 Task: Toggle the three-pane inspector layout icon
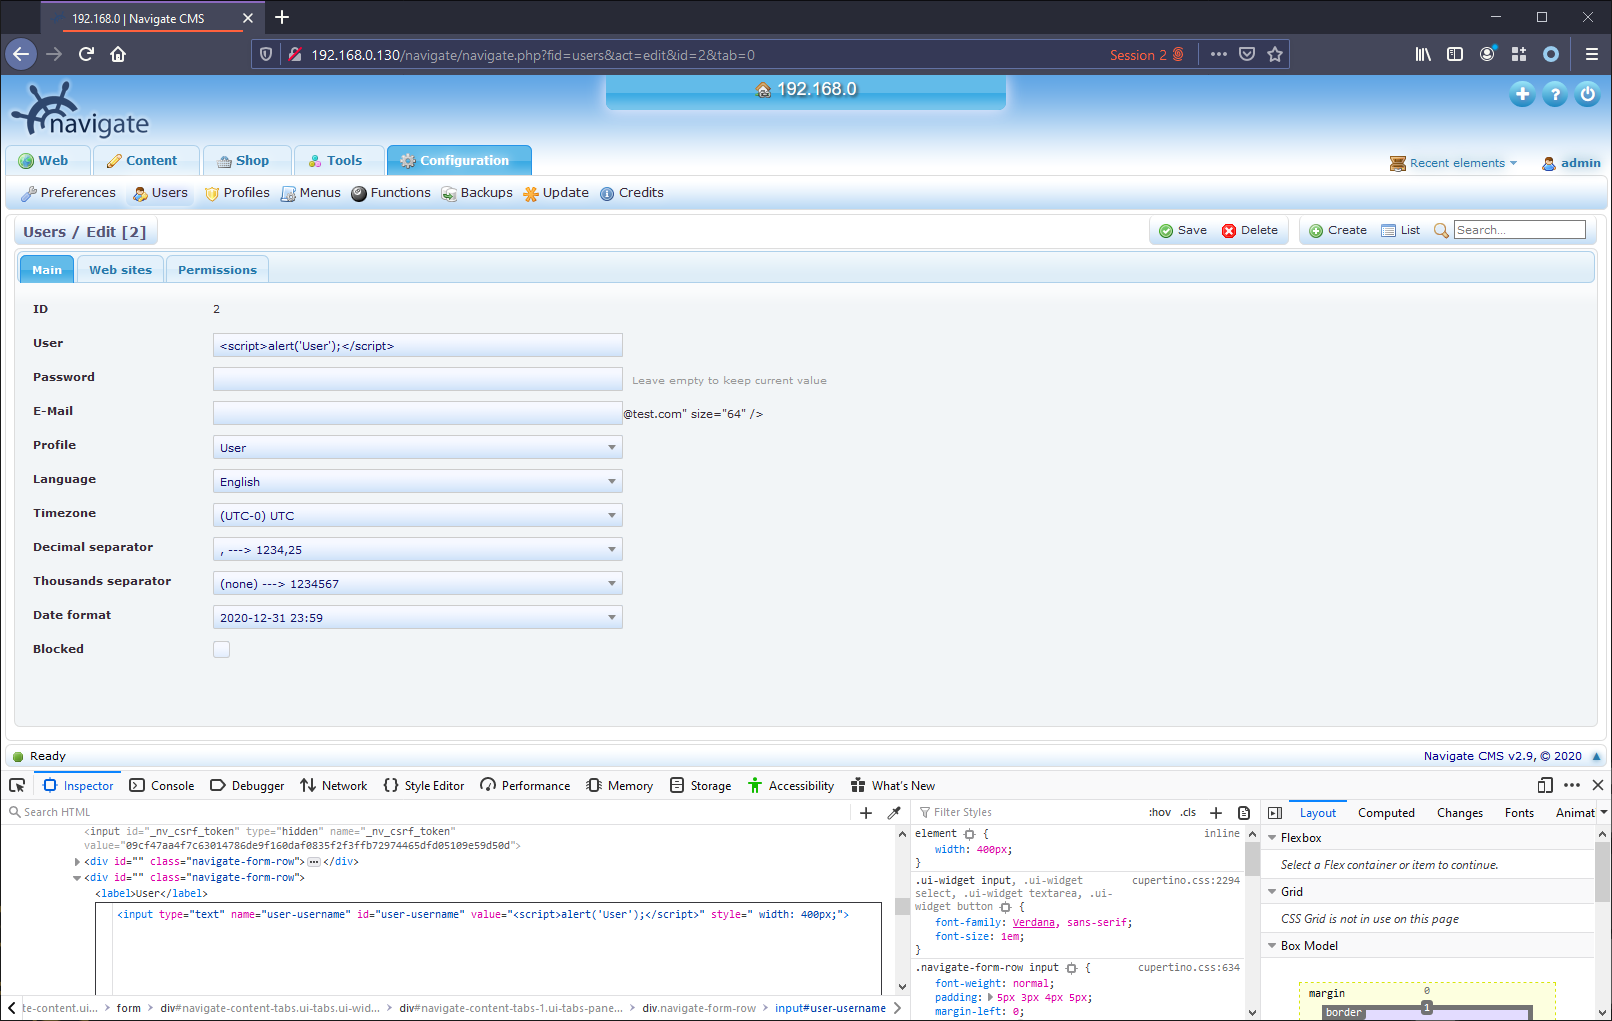point(1275,812)
